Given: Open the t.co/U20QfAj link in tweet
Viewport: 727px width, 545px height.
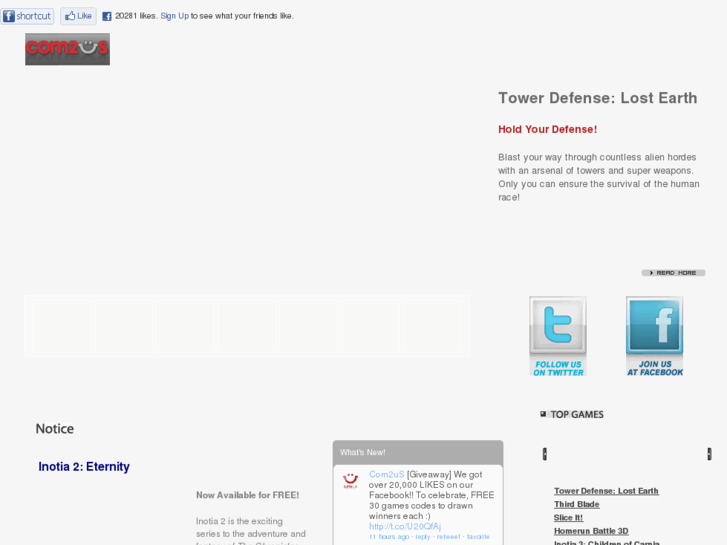Looking at the screenshot, I should (x=405, y=526).
